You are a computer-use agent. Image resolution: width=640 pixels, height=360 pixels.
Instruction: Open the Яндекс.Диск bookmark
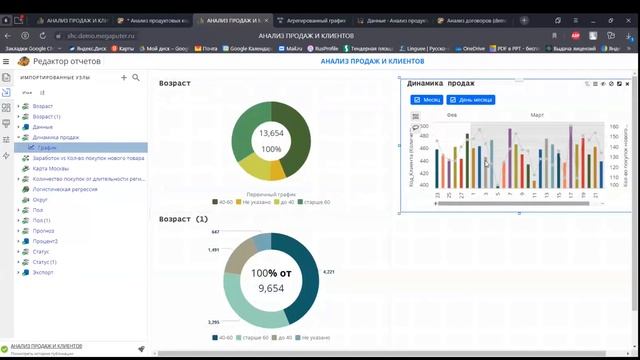[x=88, y=49]
